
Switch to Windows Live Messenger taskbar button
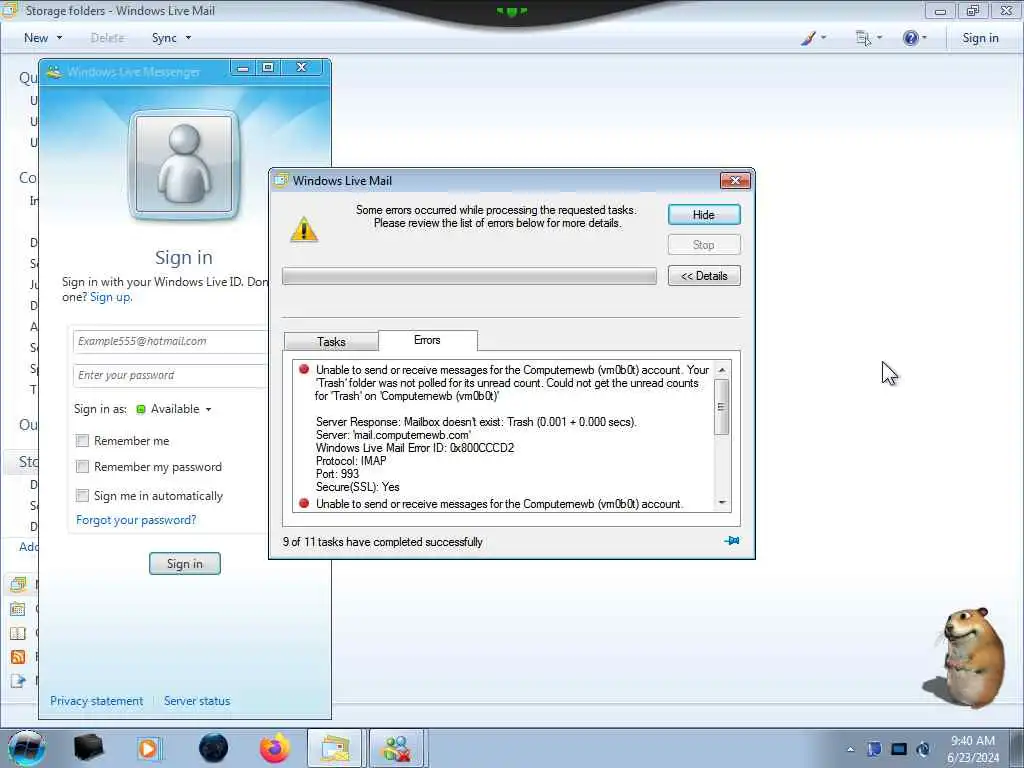(x=397, y=748)
